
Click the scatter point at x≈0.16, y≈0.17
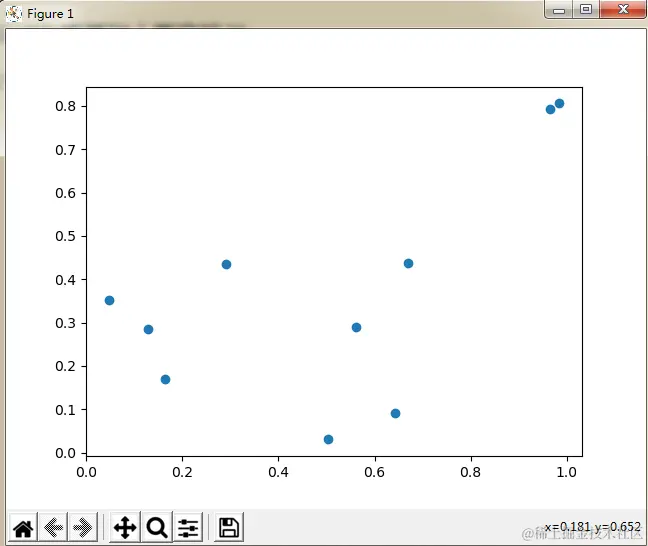click(x=165, y=379)
